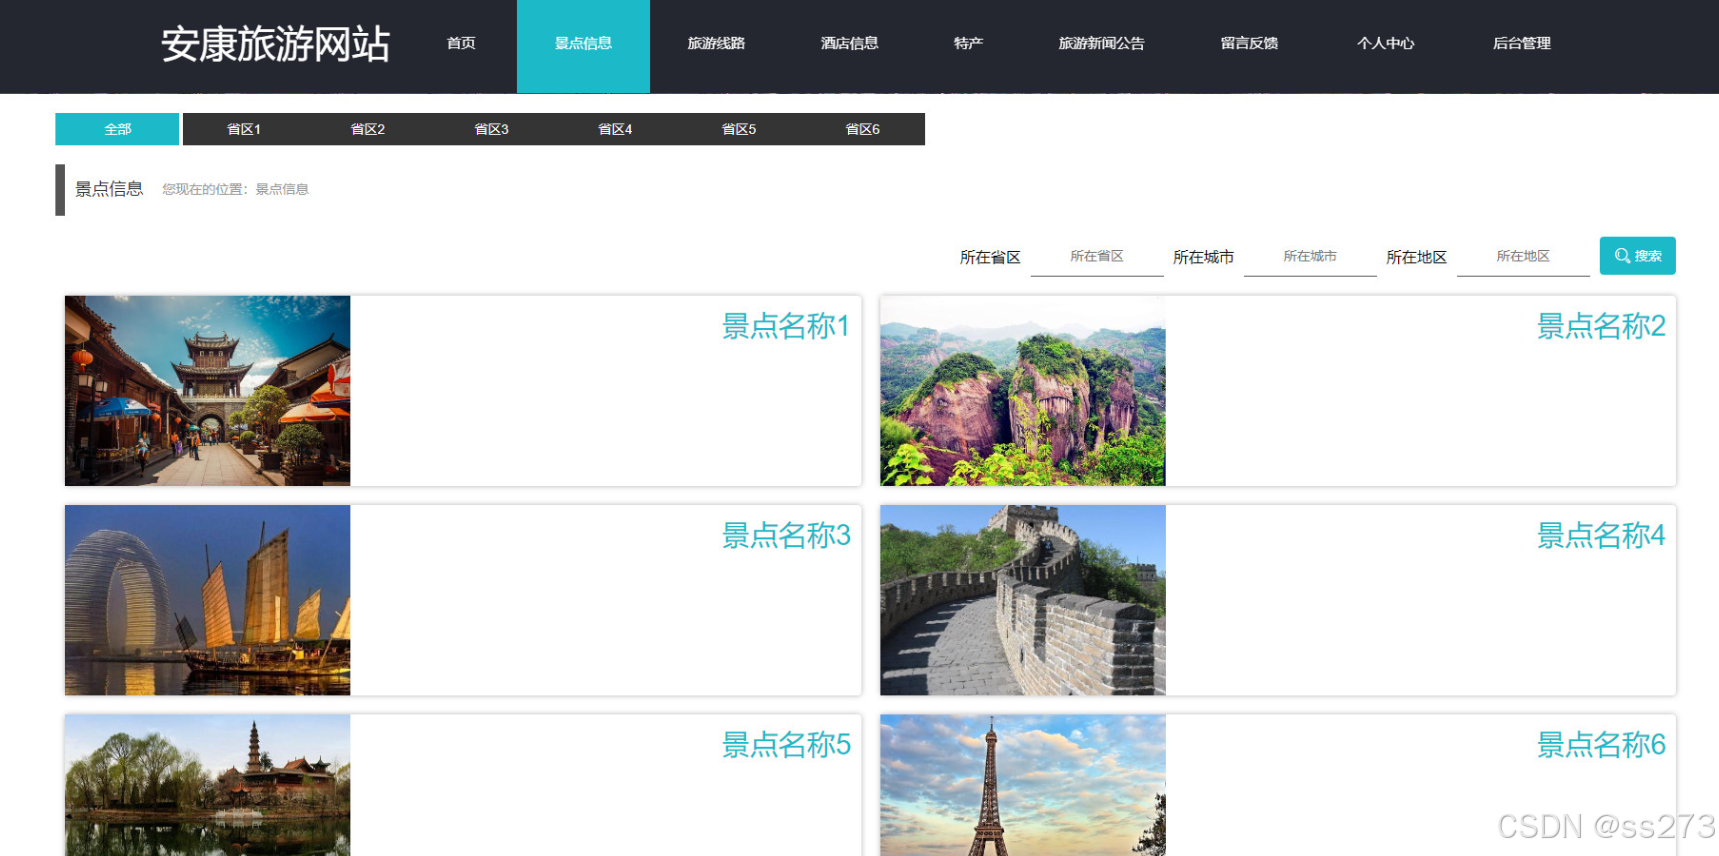Open 后台管理 link
Image resolution: width=1719 pixels, height=856 pixels.
pos(1521,43)
